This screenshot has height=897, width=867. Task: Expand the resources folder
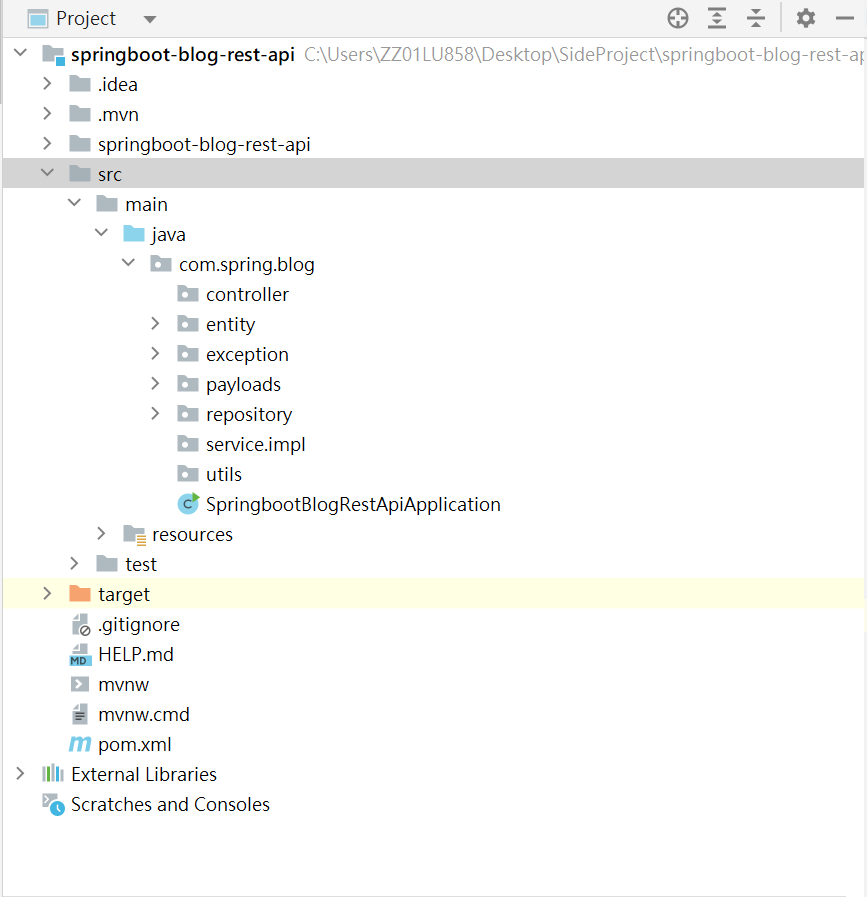(x=101, y=534)
